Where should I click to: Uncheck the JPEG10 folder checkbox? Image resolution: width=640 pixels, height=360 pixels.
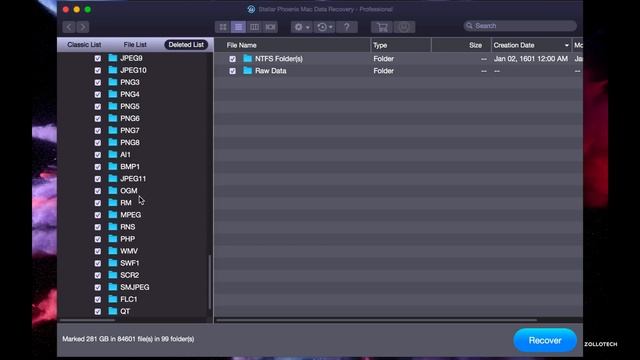(x=98, y=70)
